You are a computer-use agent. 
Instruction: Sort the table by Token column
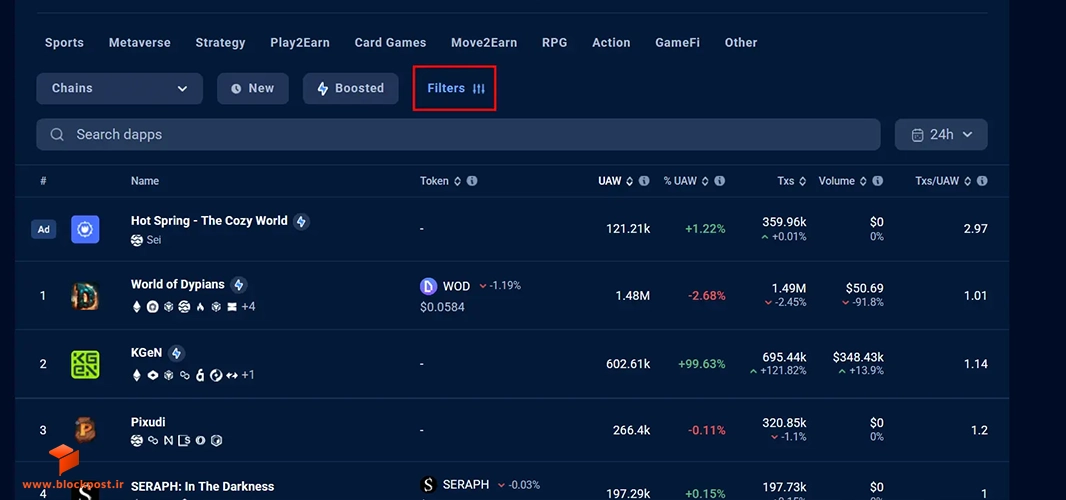pos(441,181)
